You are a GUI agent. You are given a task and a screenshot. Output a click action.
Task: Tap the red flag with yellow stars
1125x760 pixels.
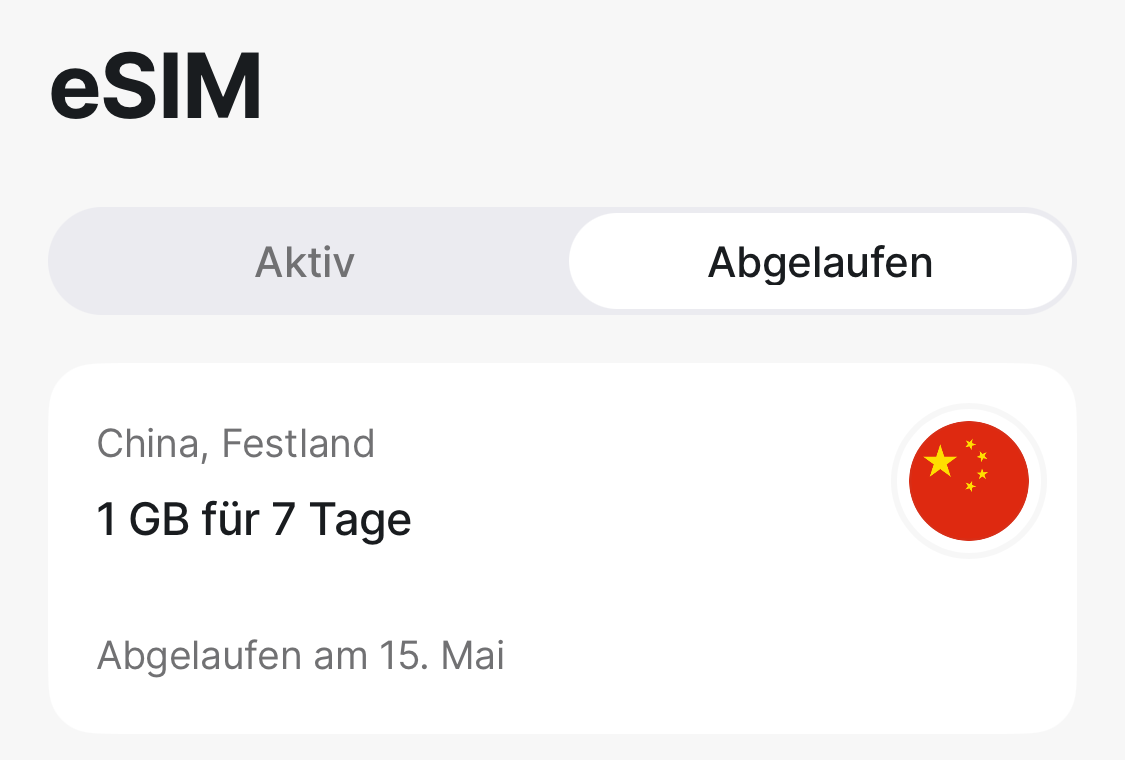969,481
